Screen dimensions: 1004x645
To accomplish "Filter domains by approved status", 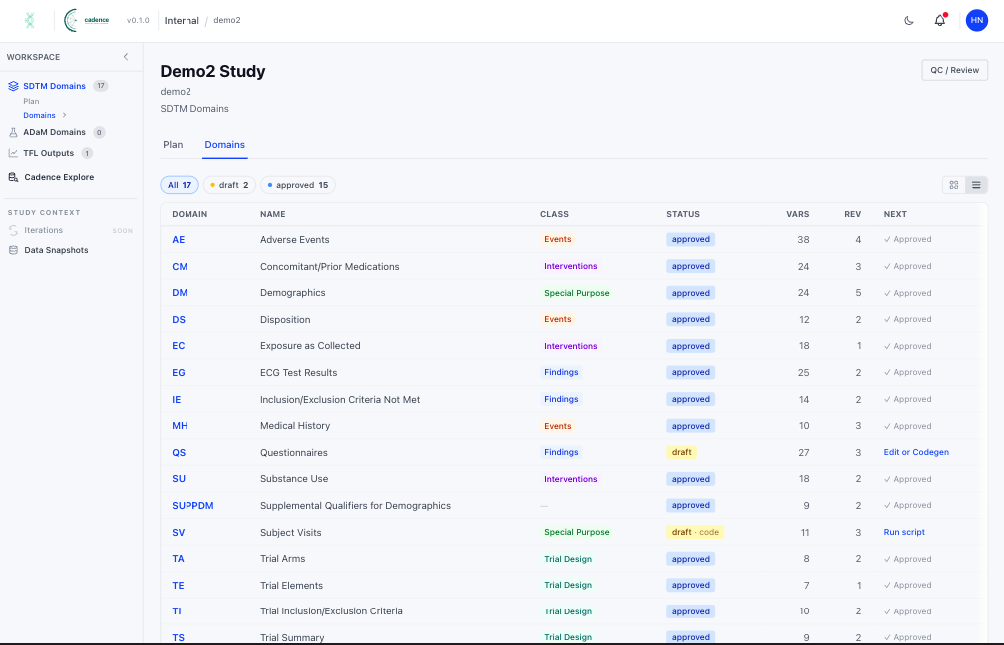I will coord(298,185).
